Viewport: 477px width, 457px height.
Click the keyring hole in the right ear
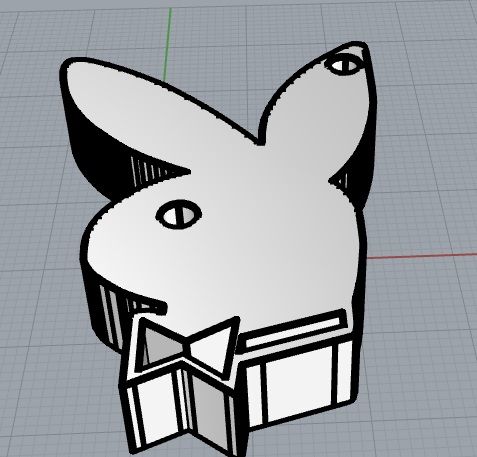(345, 65)
